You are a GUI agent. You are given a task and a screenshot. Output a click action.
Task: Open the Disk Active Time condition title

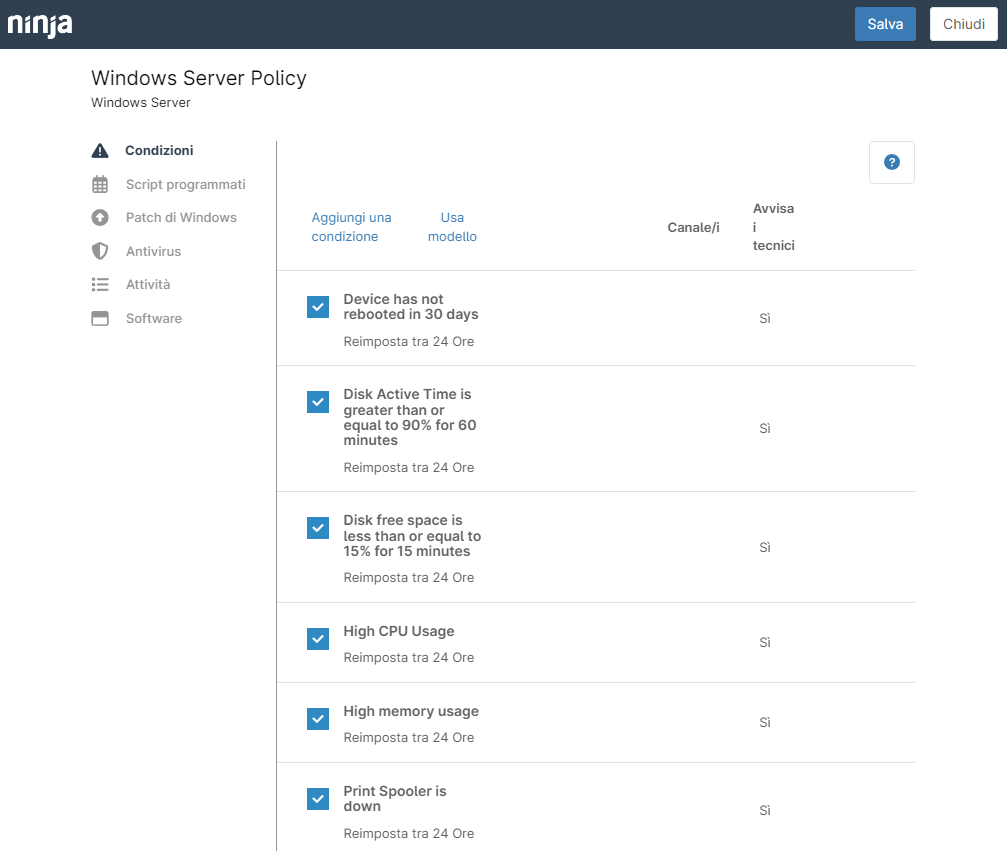pos(410,417)
